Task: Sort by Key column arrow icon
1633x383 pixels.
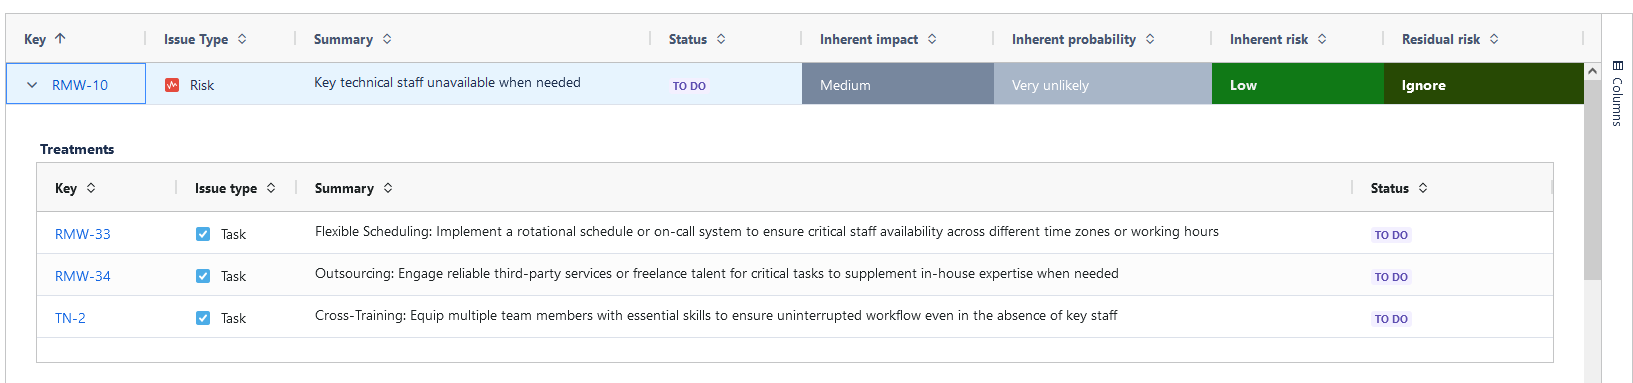Action: point(60,39)
